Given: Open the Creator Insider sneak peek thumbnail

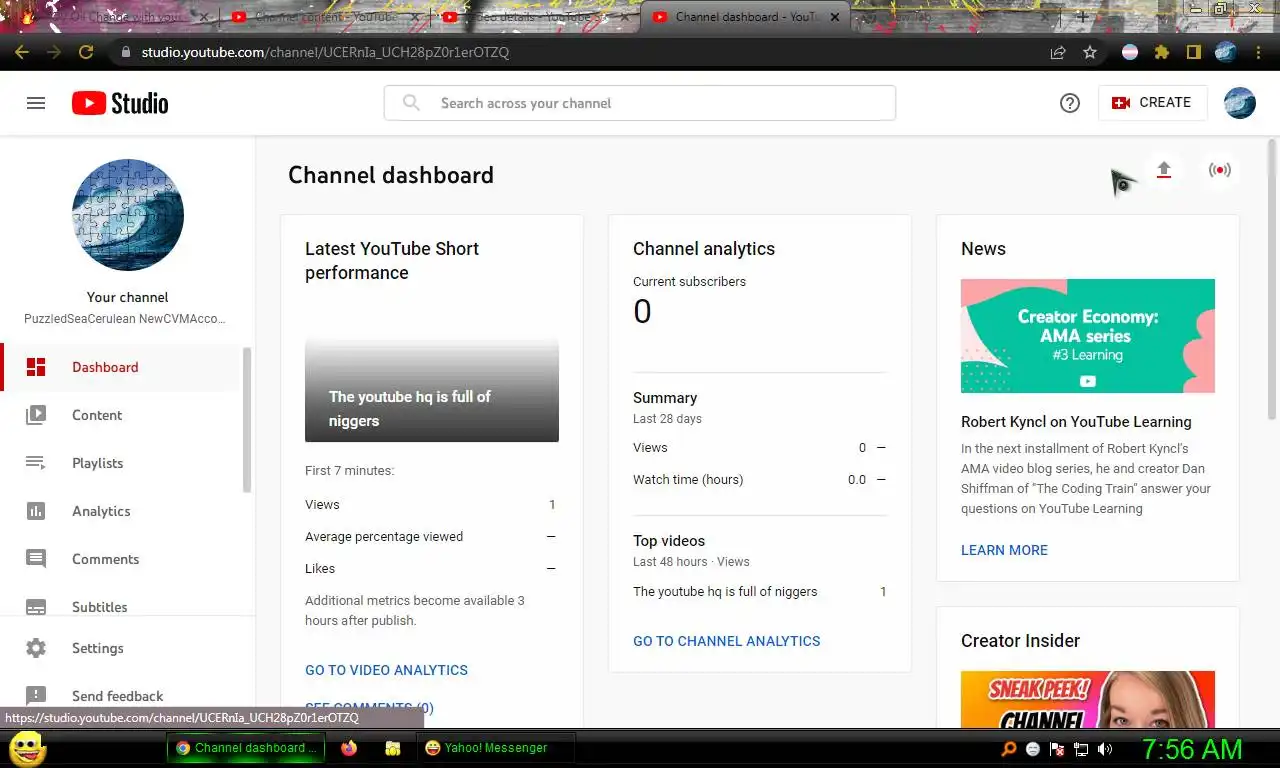Looking at the screenshot, I should 1088,699.
